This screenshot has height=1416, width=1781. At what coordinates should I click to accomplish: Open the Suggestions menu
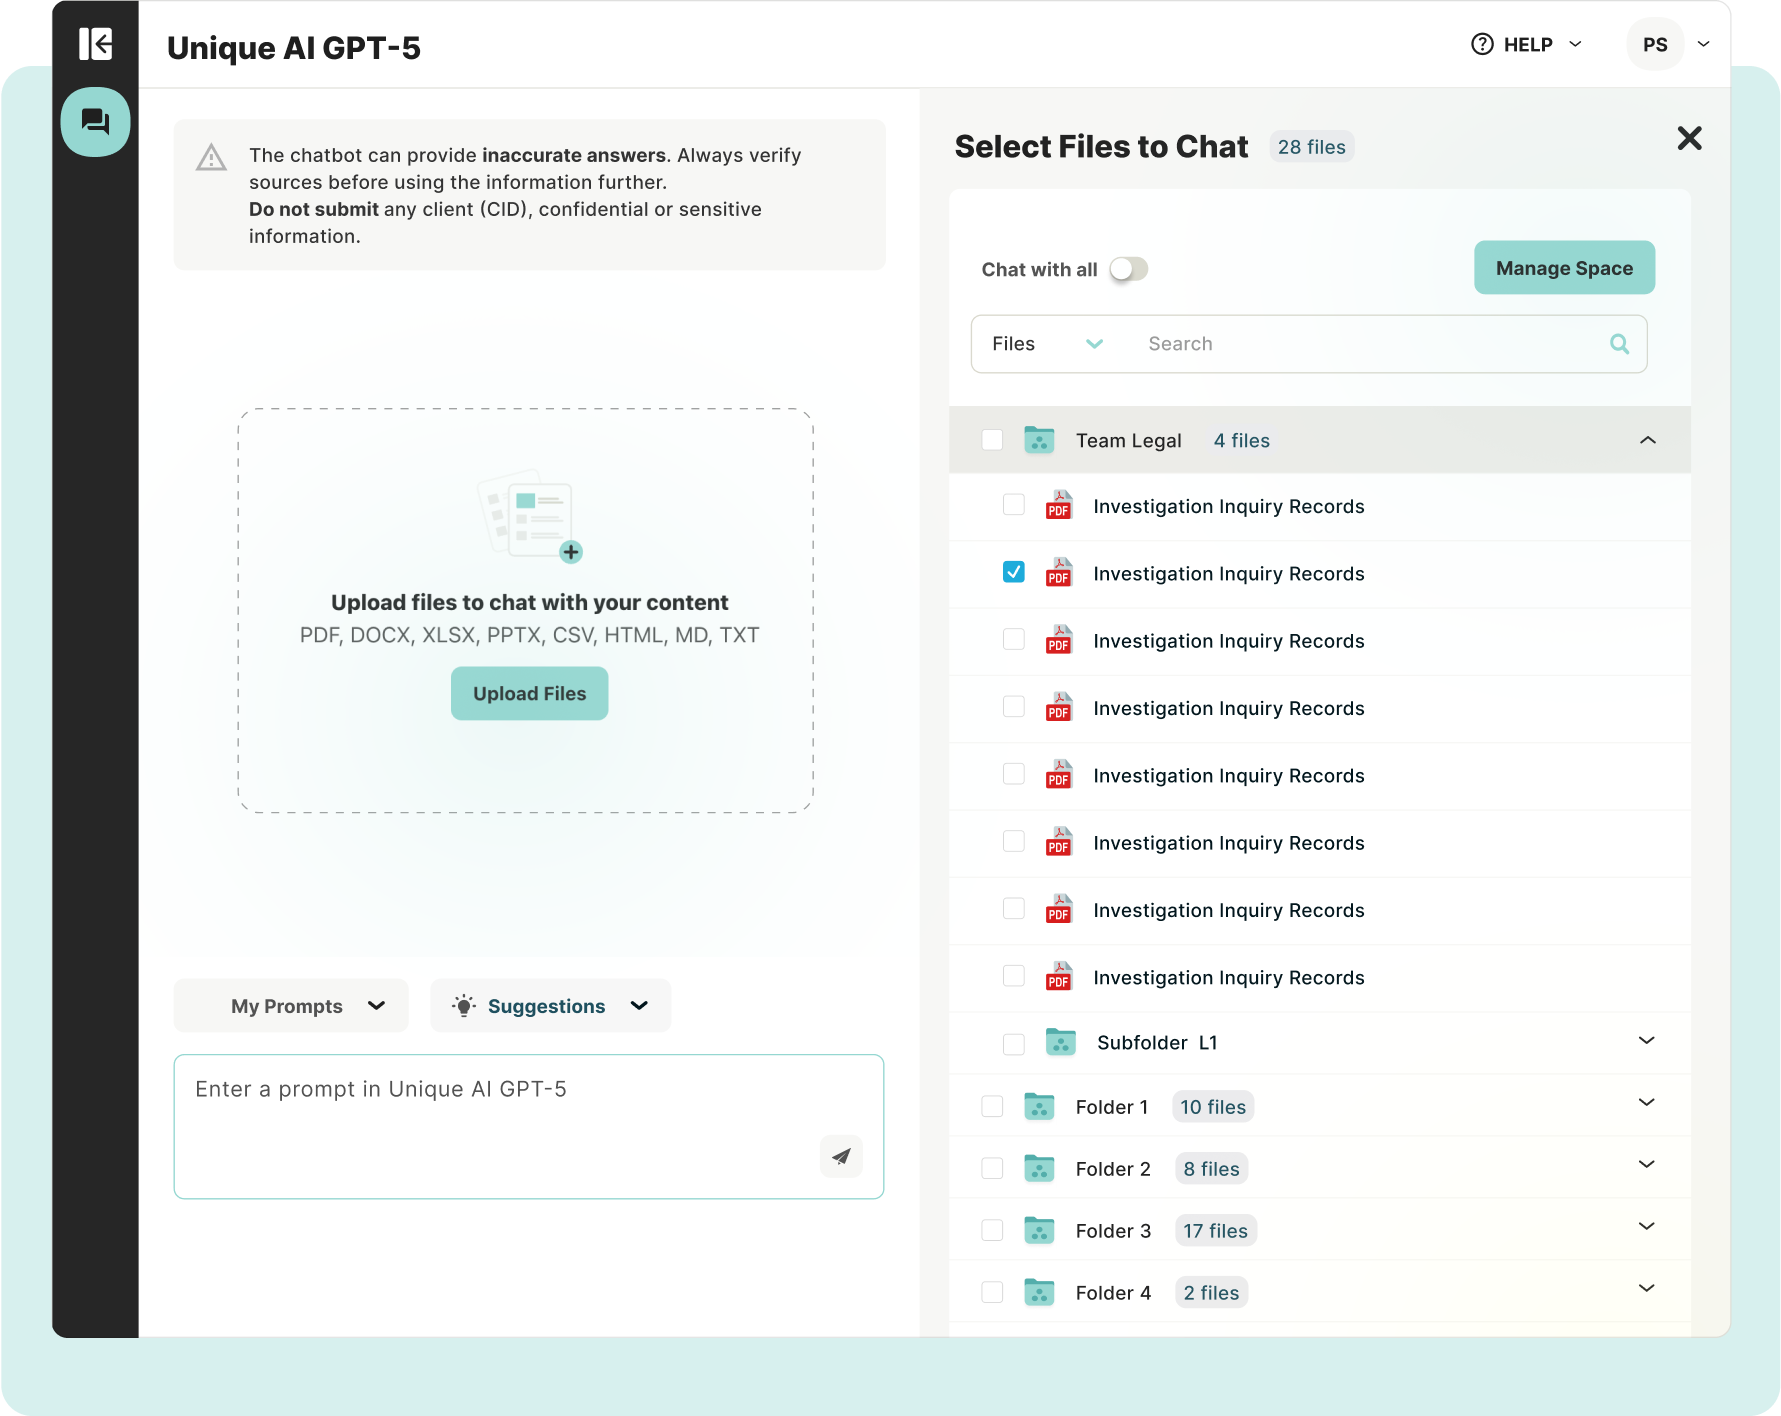point(550,1006)
